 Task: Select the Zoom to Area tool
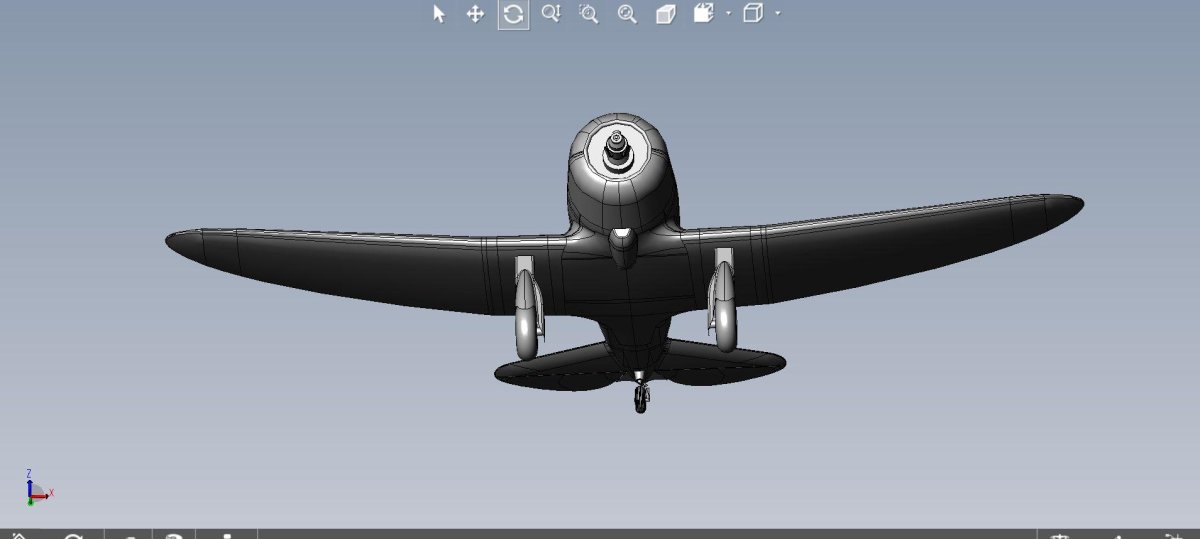click(x=589, y=14)
